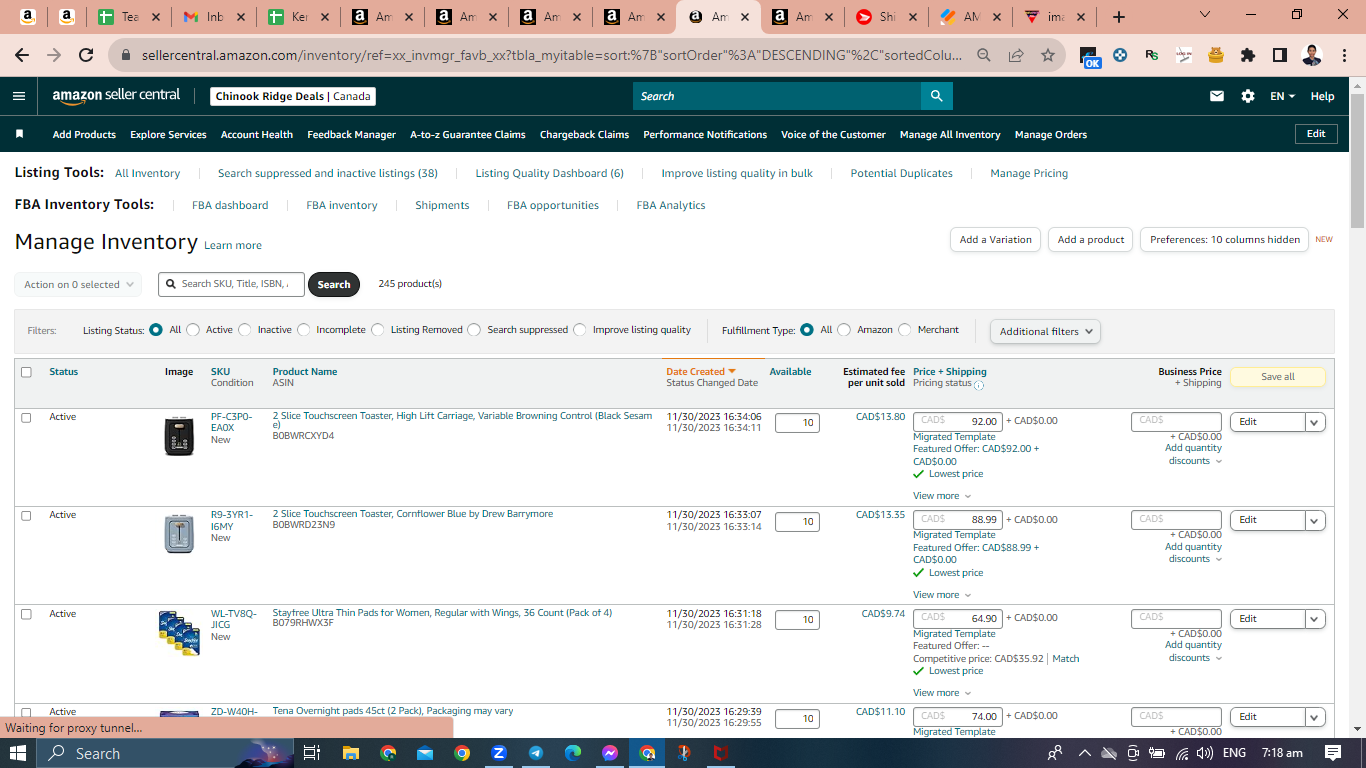Expand View more under the CAD$92.00 price
Viewport: 1366px width, 768px height.
(x=942, y=496)
